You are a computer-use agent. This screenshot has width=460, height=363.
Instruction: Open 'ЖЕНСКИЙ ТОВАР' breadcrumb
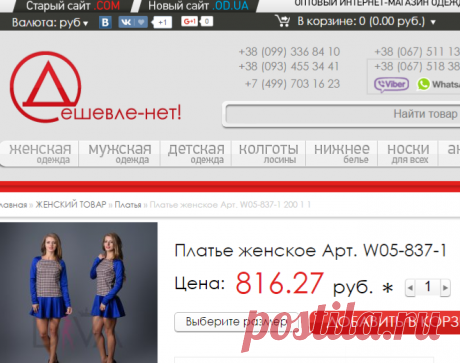pos(71,204)
